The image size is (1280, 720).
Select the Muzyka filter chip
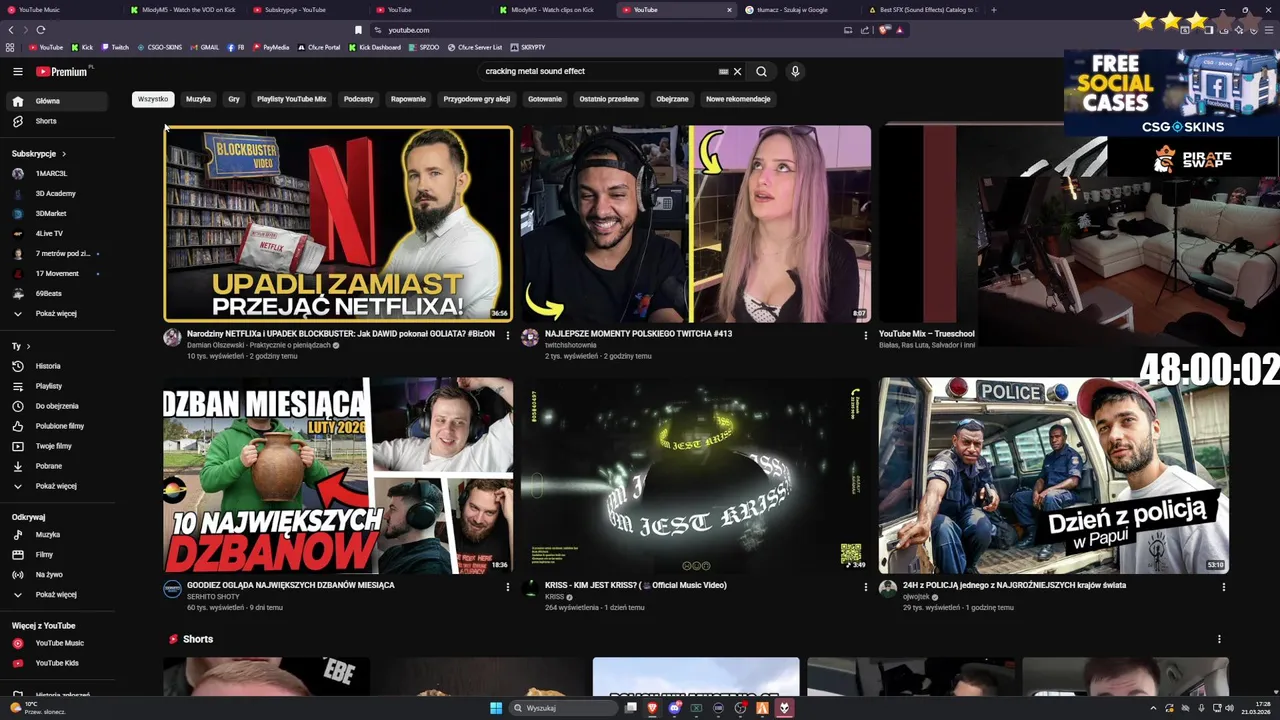[x=198, y=99]
